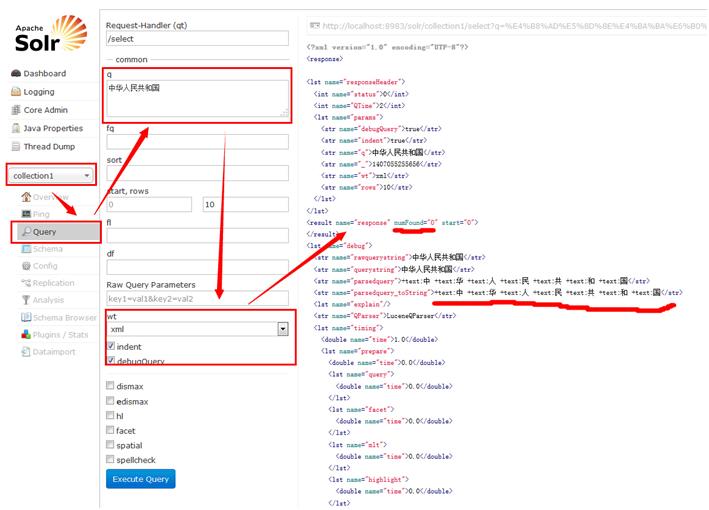Click the q text area resize handle
This screenshot has width=709, height=510.
pos(285,113)
